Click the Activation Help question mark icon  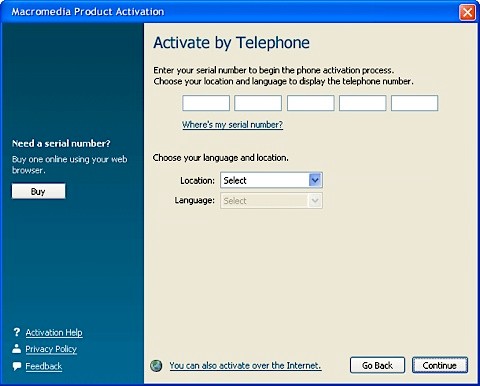pos(17,332)
